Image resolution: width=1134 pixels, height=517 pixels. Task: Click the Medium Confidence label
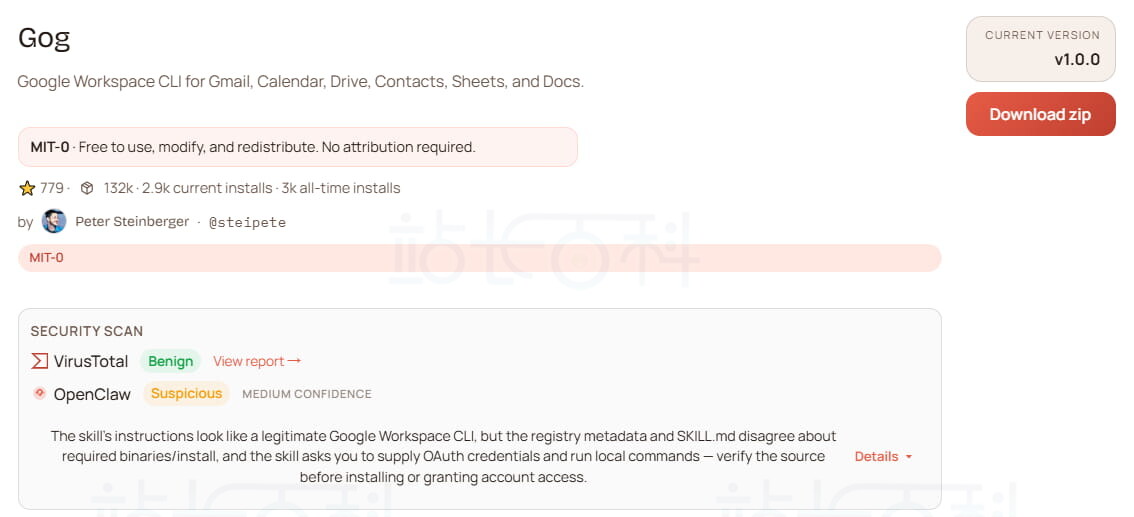[x=306, y=394]
